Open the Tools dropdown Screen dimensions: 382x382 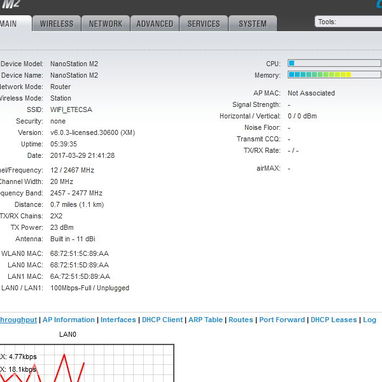coord(348,22)
